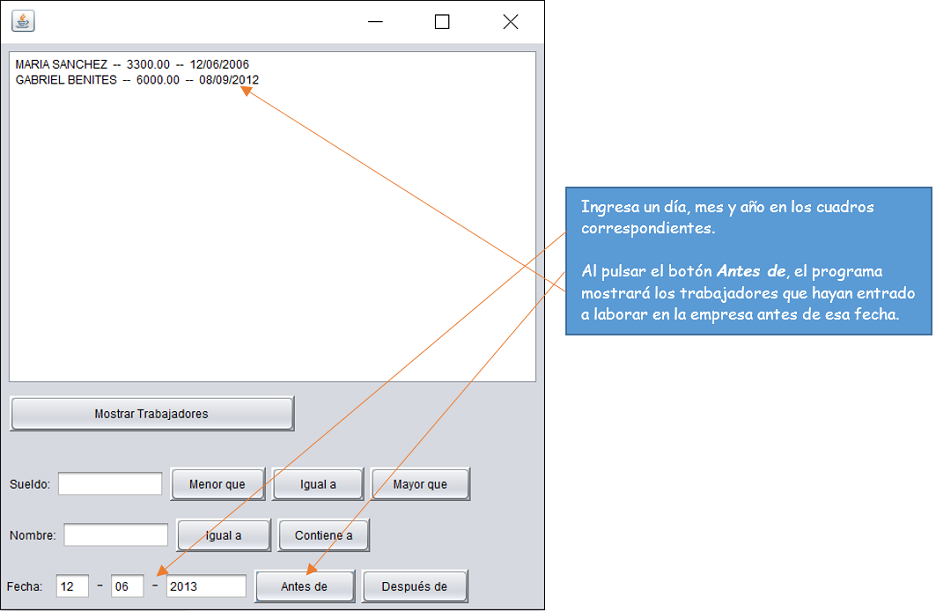
Task: Select the day field showing 12
Action: pos(72,586)
